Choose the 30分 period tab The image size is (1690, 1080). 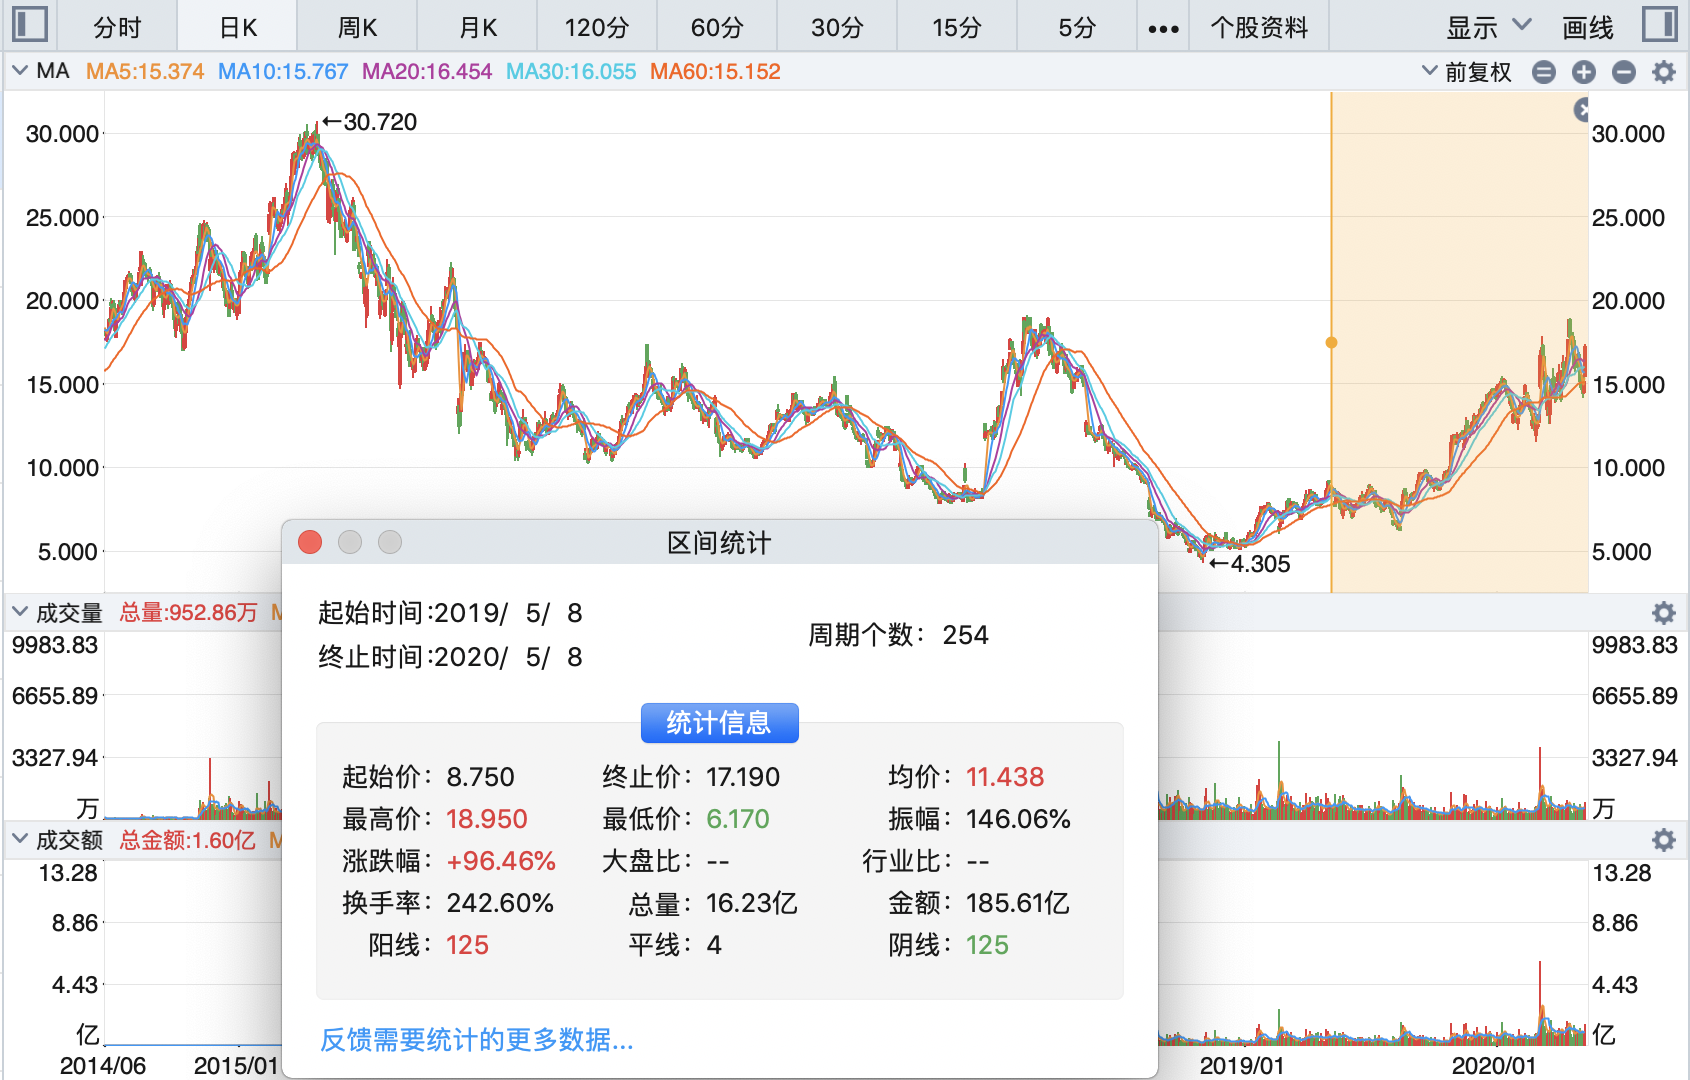coord(837,27)
